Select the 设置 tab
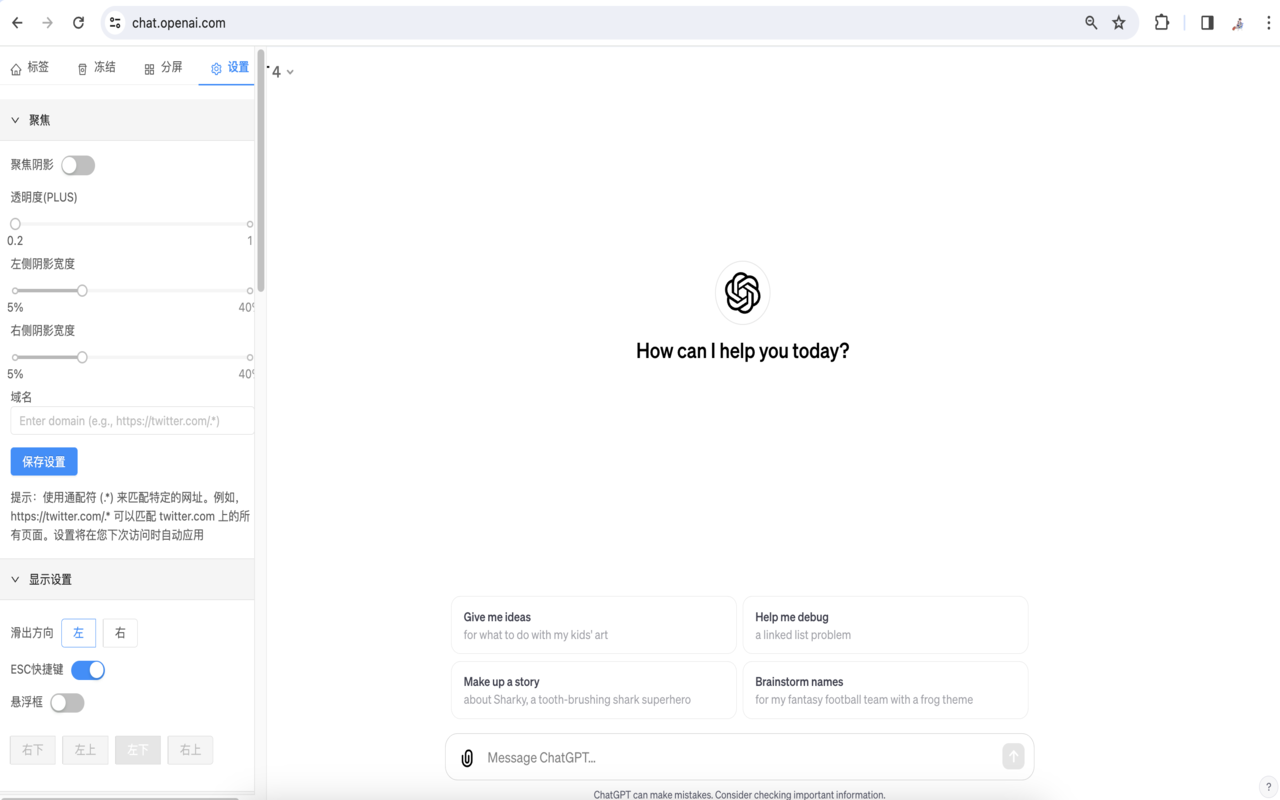The image size is (1280, 800). click(x=229, y=67)
